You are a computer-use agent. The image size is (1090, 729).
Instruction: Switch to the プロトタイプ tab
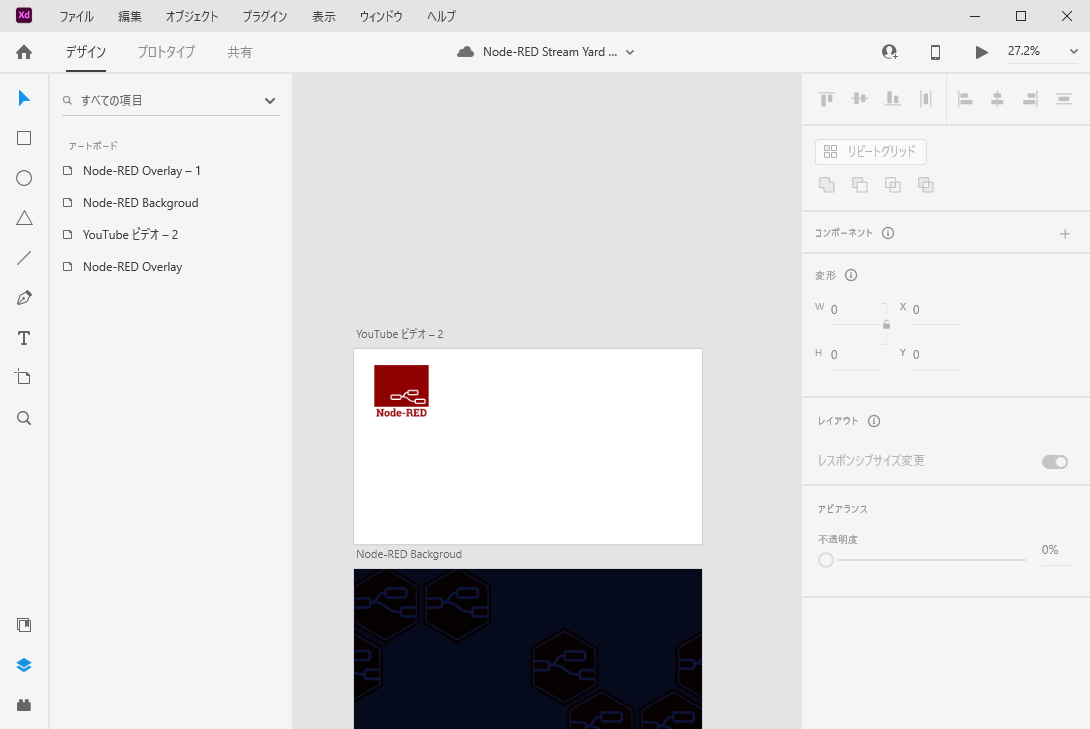(166, 52)
